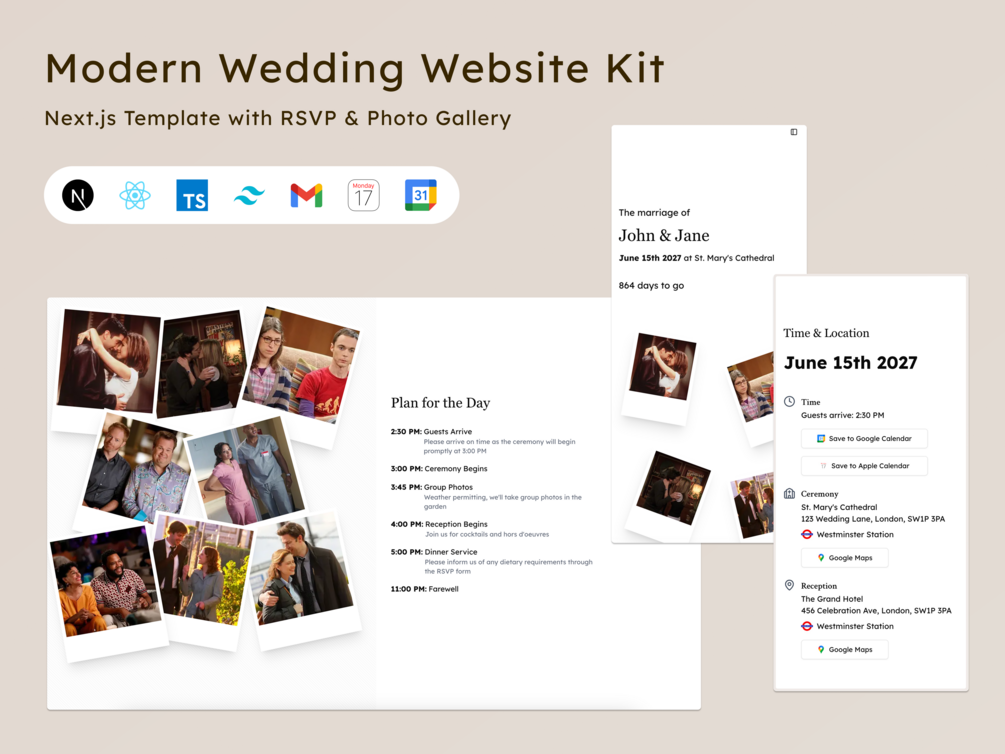Click 'Next.js Template with RSVP & Photo Gallery' subtitle
This screenshot has width=1005, height=754.
278,119
